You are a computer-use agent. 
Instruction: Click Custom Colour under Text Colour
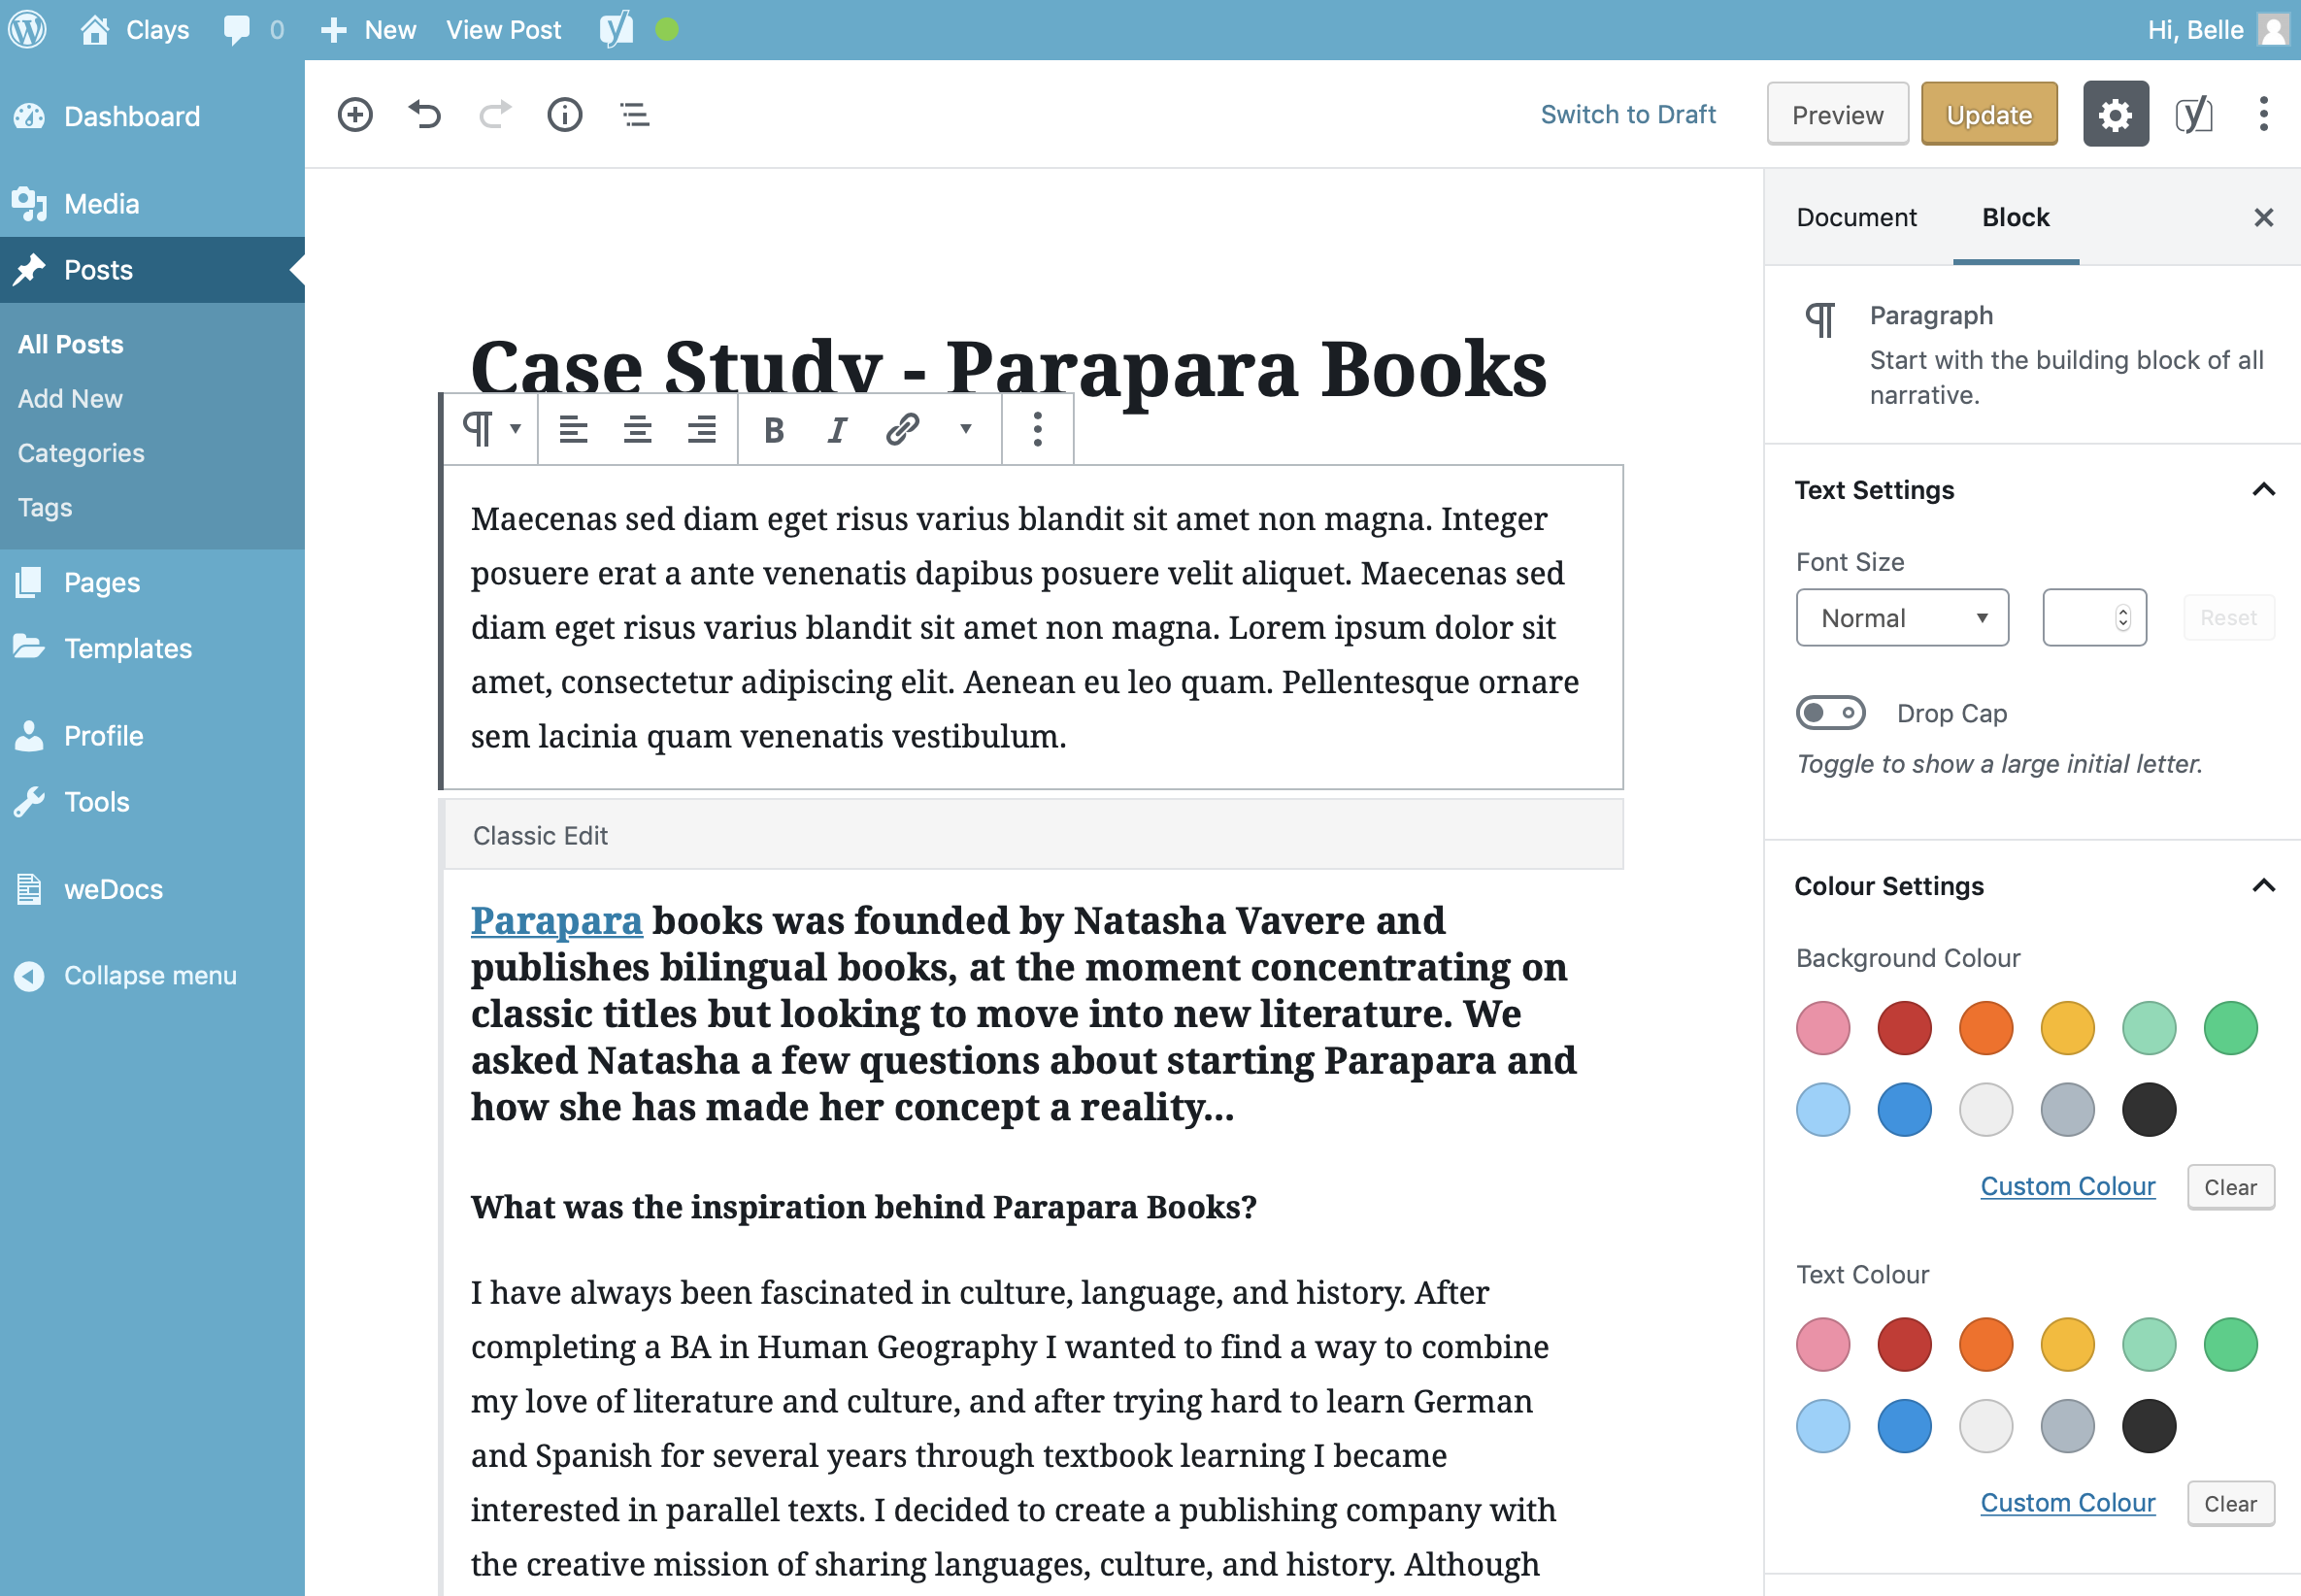2067,1502
